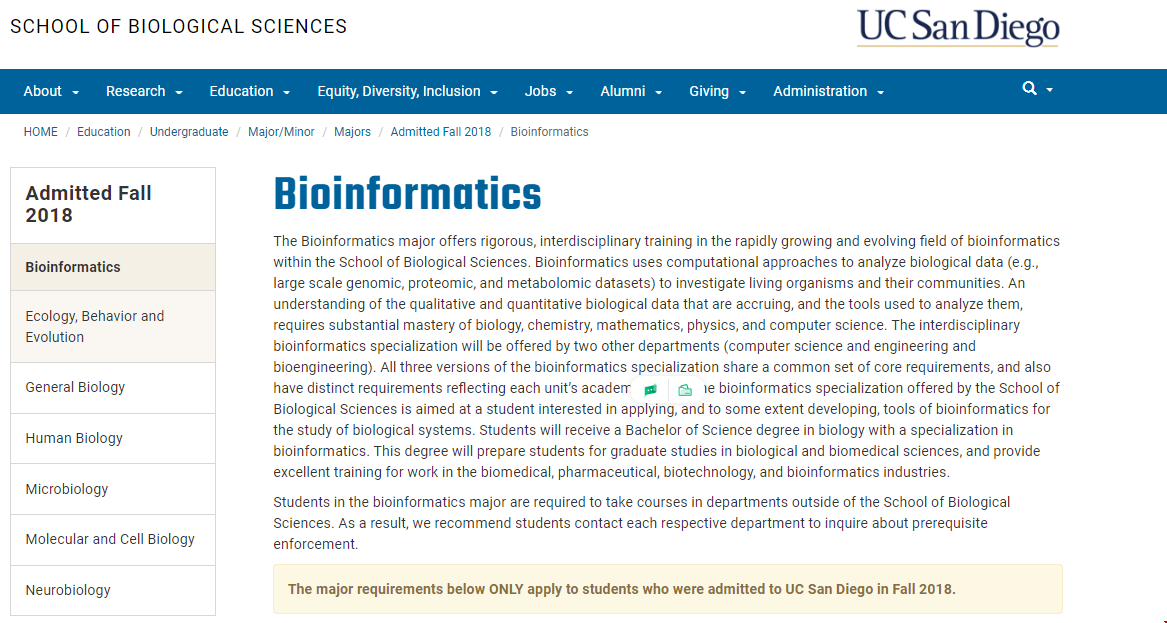Click the green chat bubble suggestion icon

coord(650,389)
